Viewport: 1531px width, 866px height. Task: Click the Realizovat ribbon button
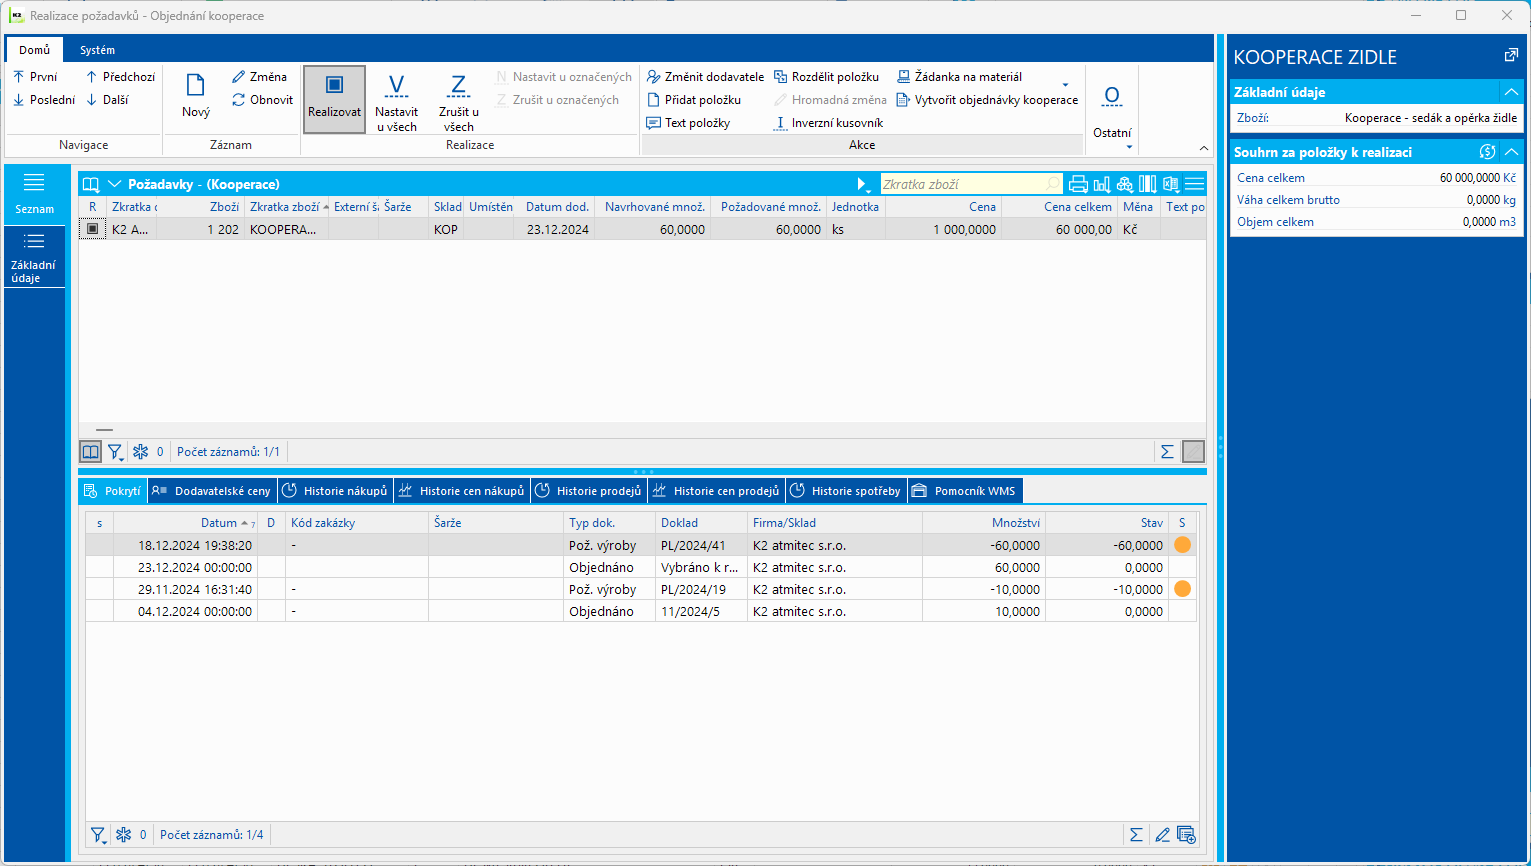[x=334, y=98]
